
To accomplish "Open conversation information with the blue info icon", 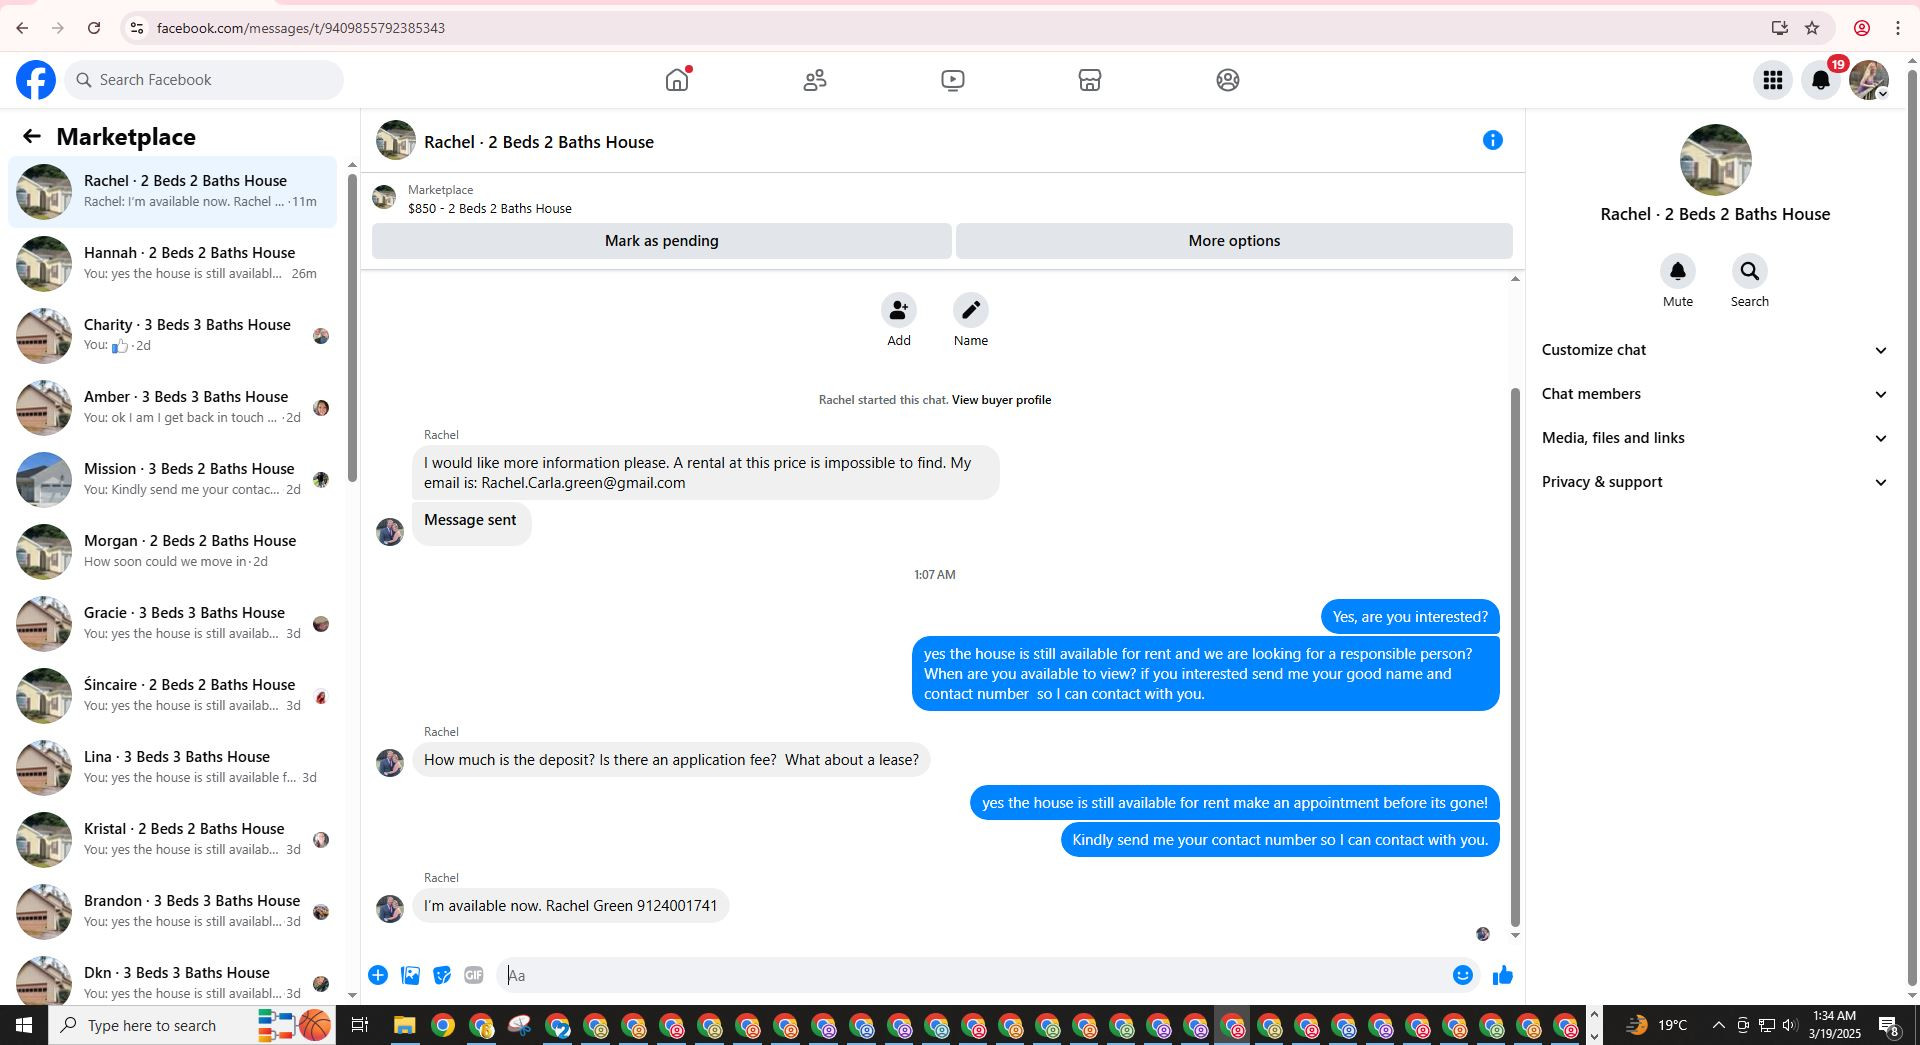I will click(1493, 141).
